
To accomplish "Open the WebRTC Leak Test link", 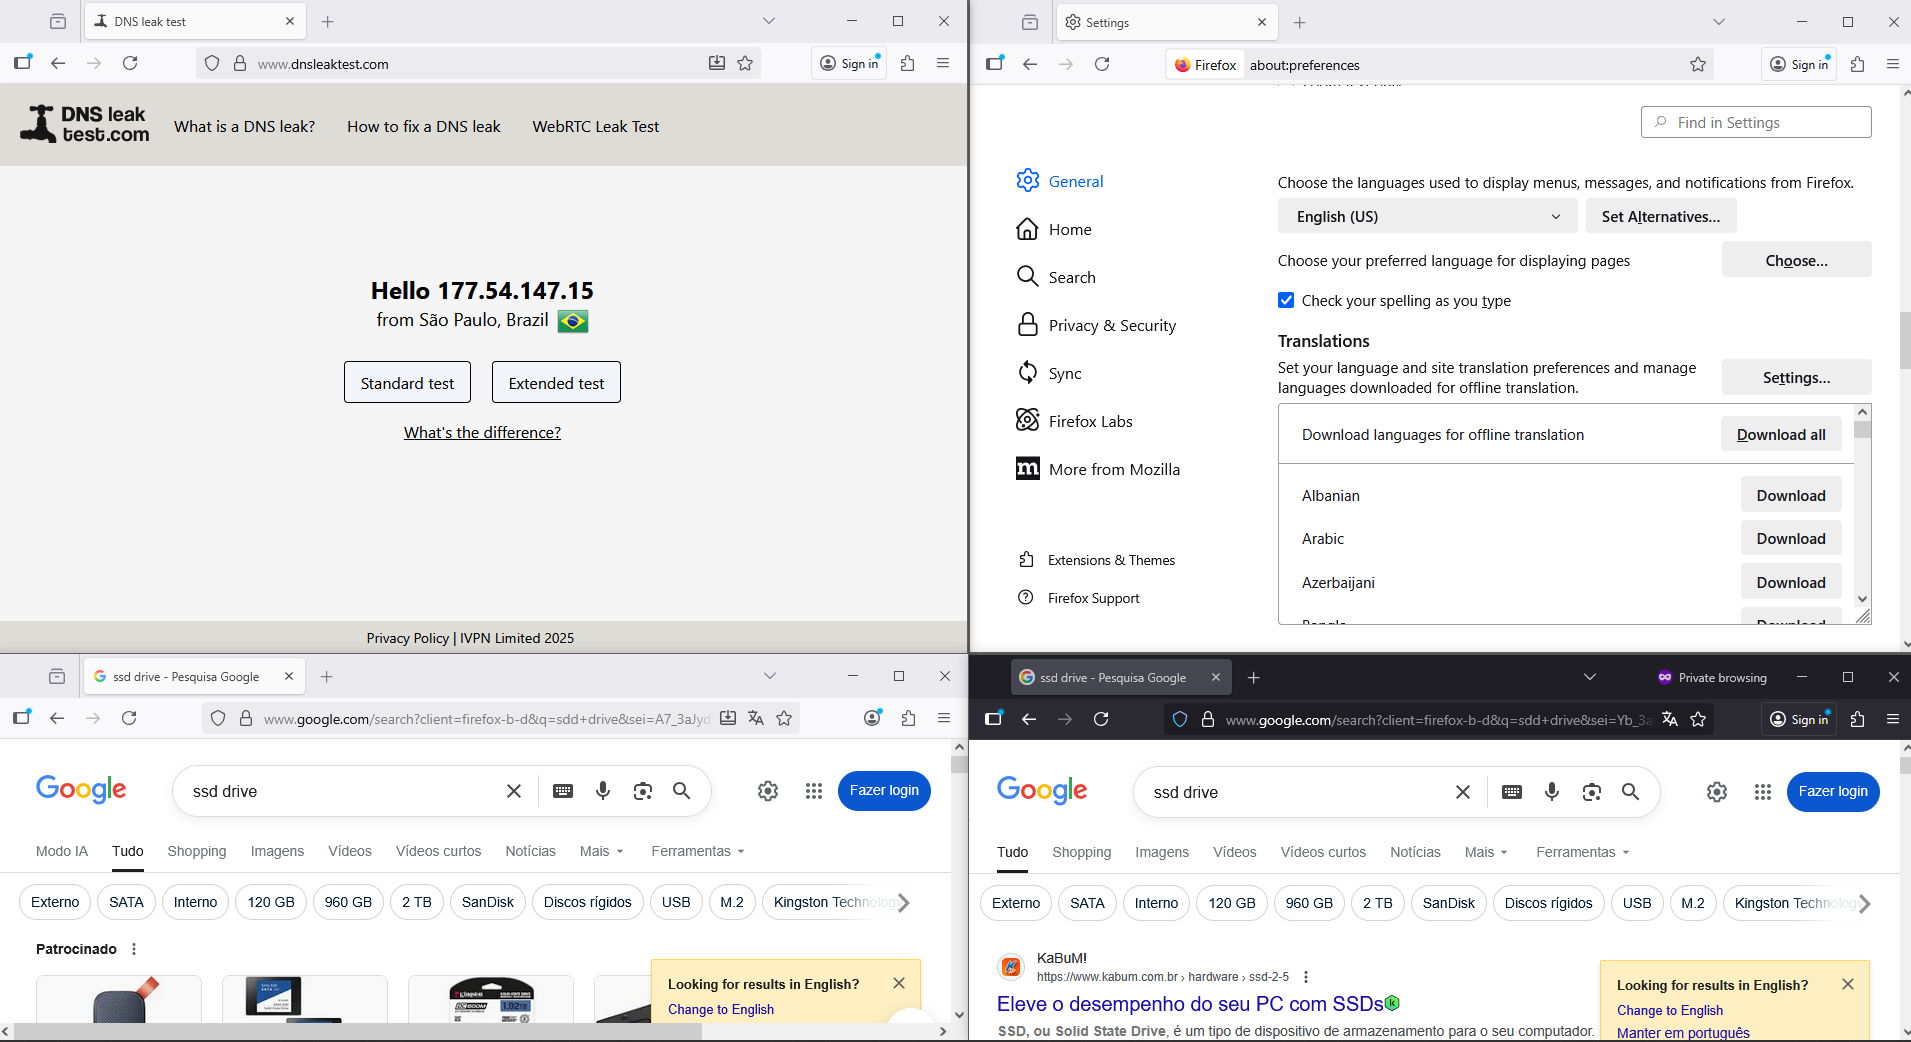I will click(596, 126).
